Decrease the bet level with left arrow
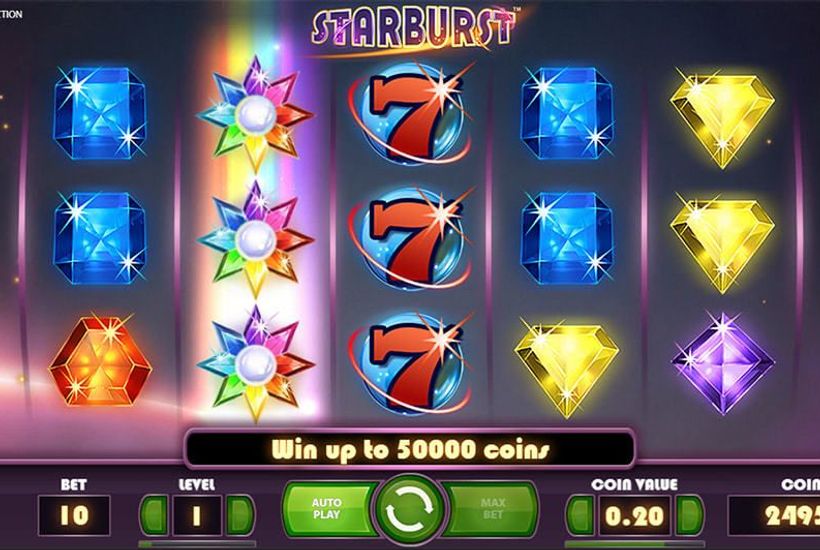The height and width of the screenshot is (550, 820). pos(154,515)
